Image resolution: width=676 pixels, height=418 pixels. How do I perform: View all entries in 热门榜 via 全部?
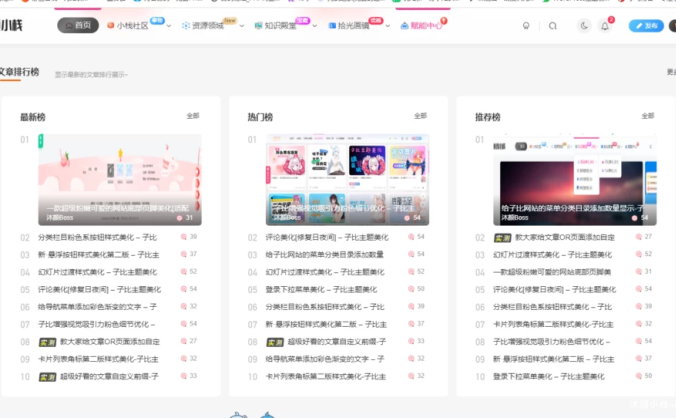(420, 115)
